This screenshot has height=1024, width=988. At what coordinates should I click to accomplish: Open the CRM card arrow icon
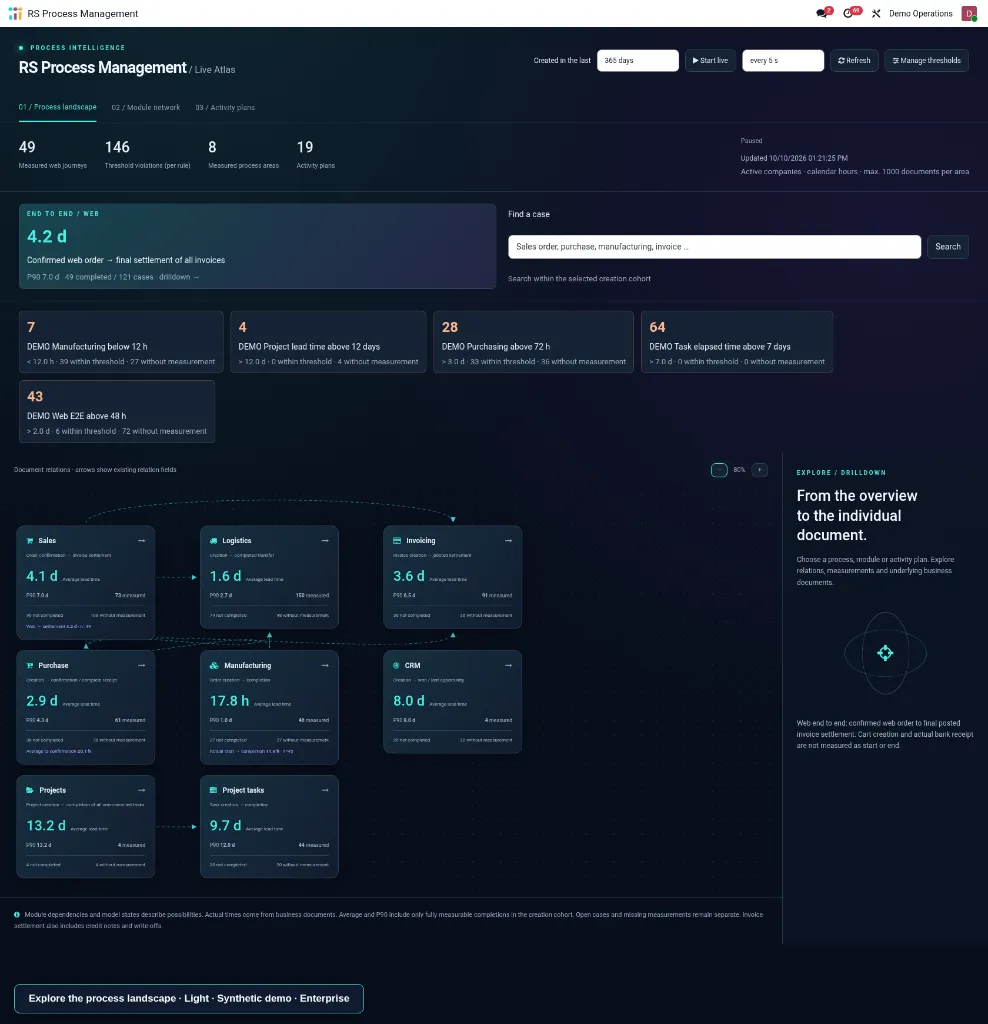(509, 665)
